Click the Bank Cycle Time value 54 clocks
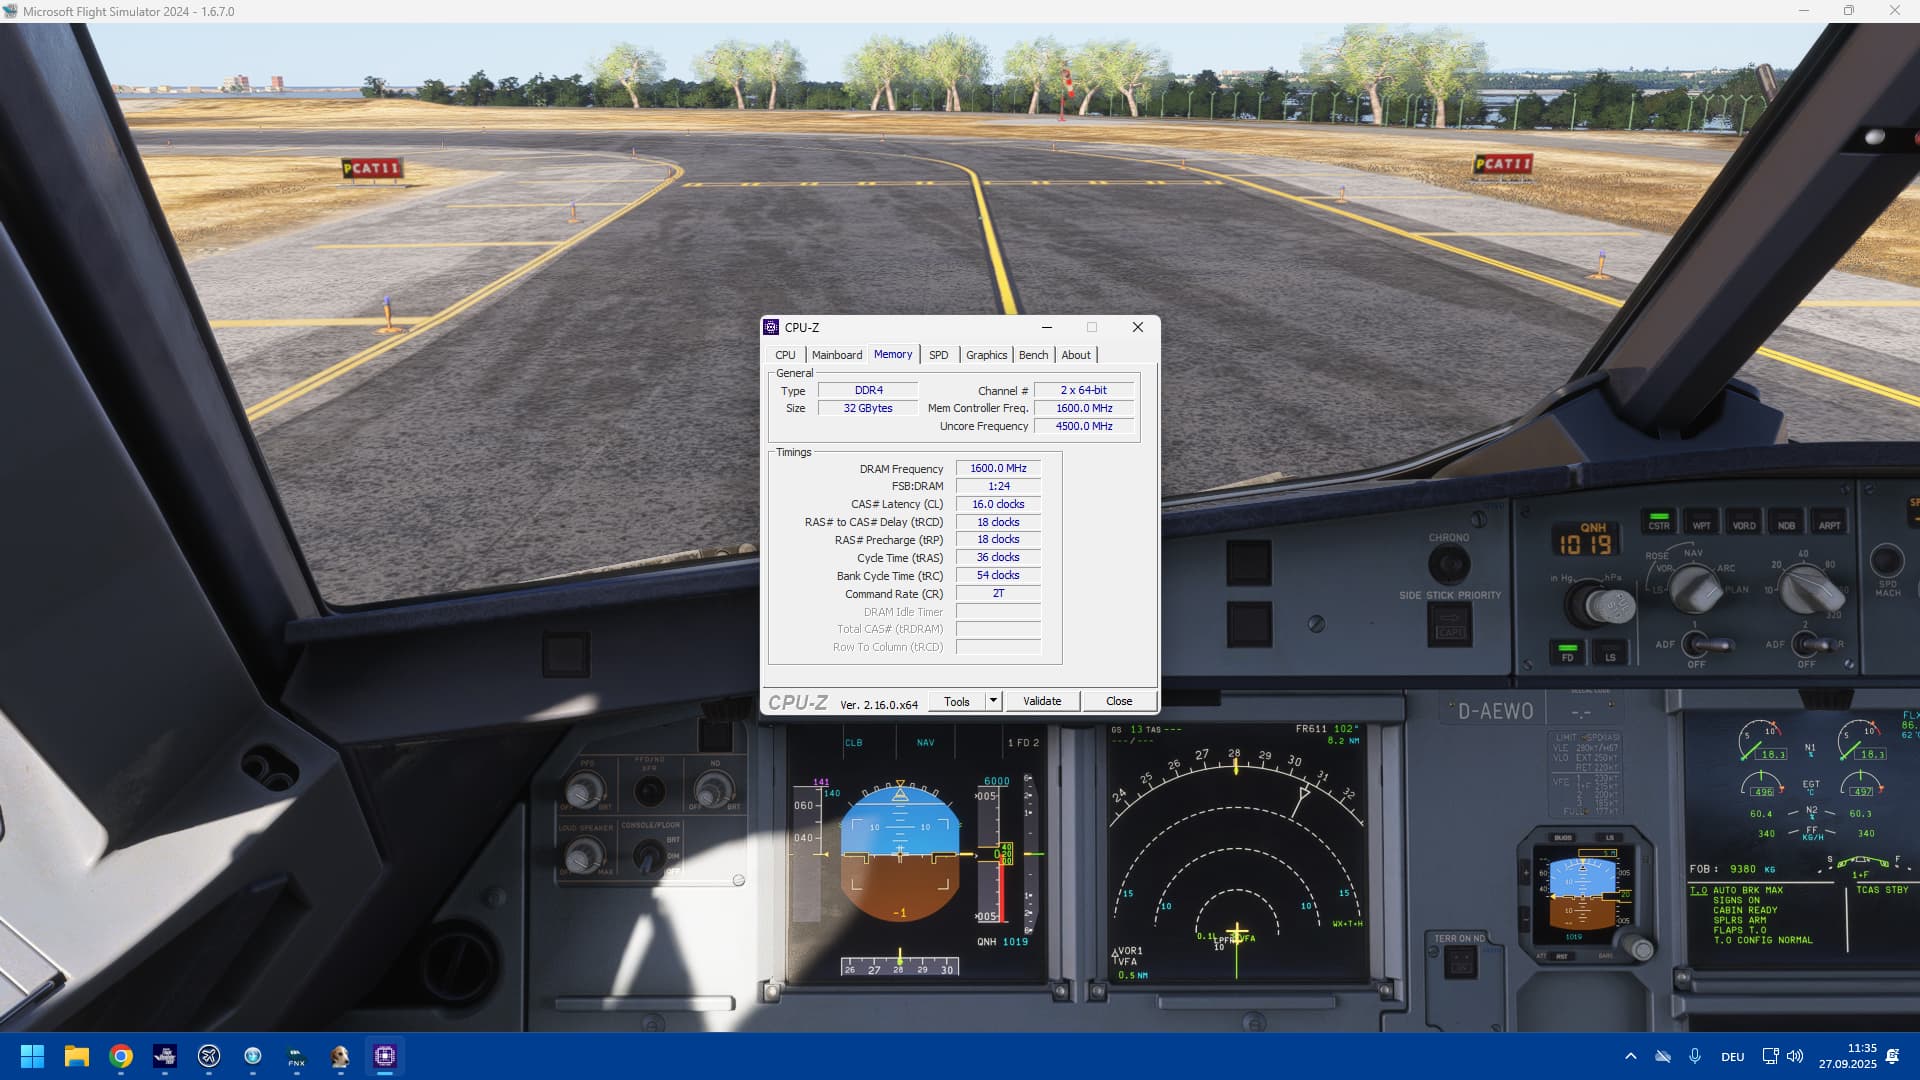This screenshot has height=1080, width=1920. [998, 575]
